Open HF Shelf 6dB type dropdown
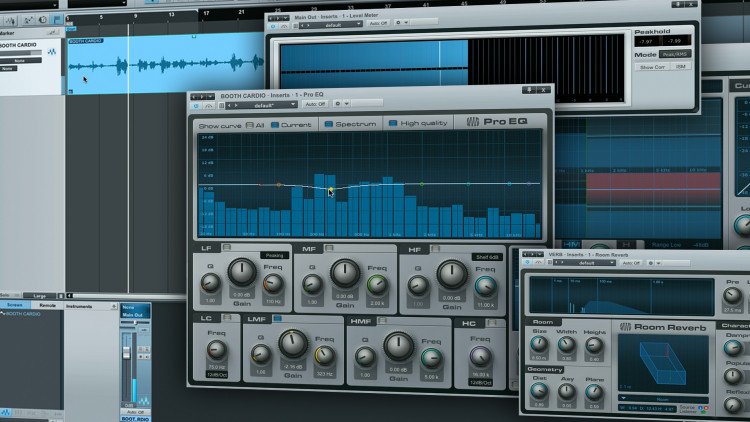The image size is (750, 422). pyautogui.click(x=487, y=257)
